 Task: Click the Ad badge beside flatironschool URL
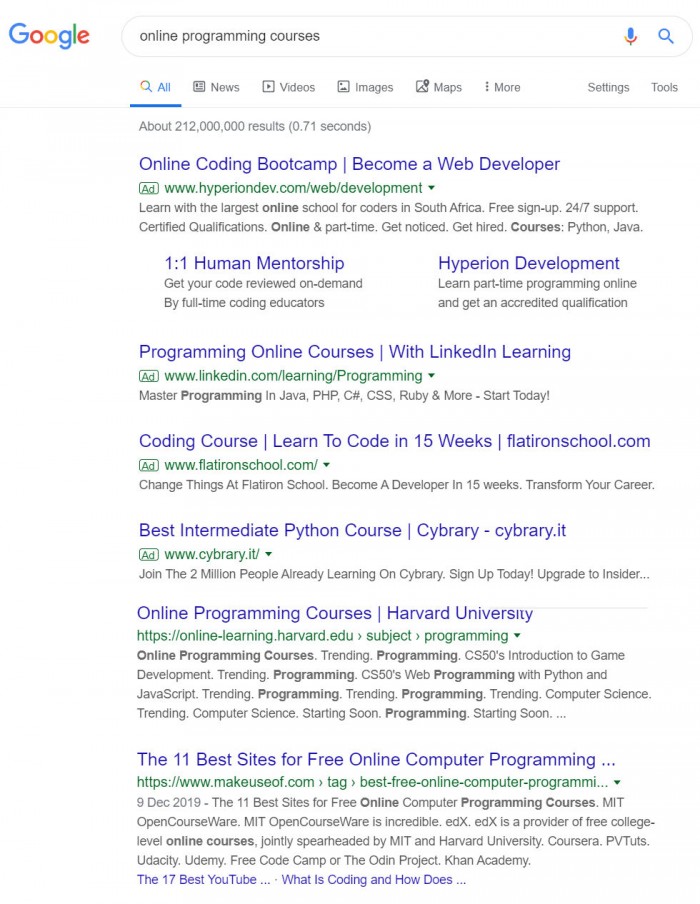tap(149, 465)
